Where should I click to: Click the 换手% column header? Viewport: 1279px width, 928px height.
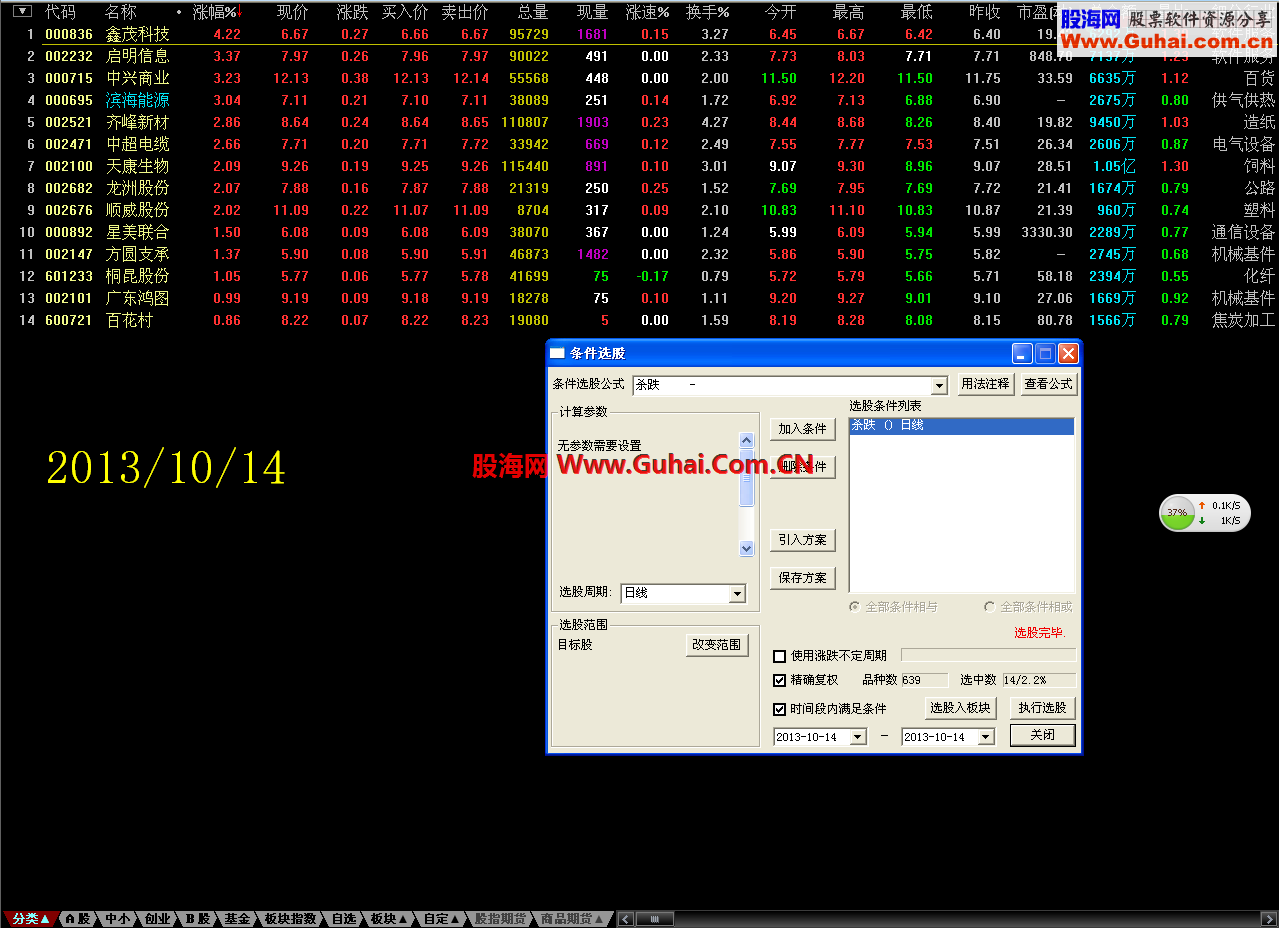[708, 12]
